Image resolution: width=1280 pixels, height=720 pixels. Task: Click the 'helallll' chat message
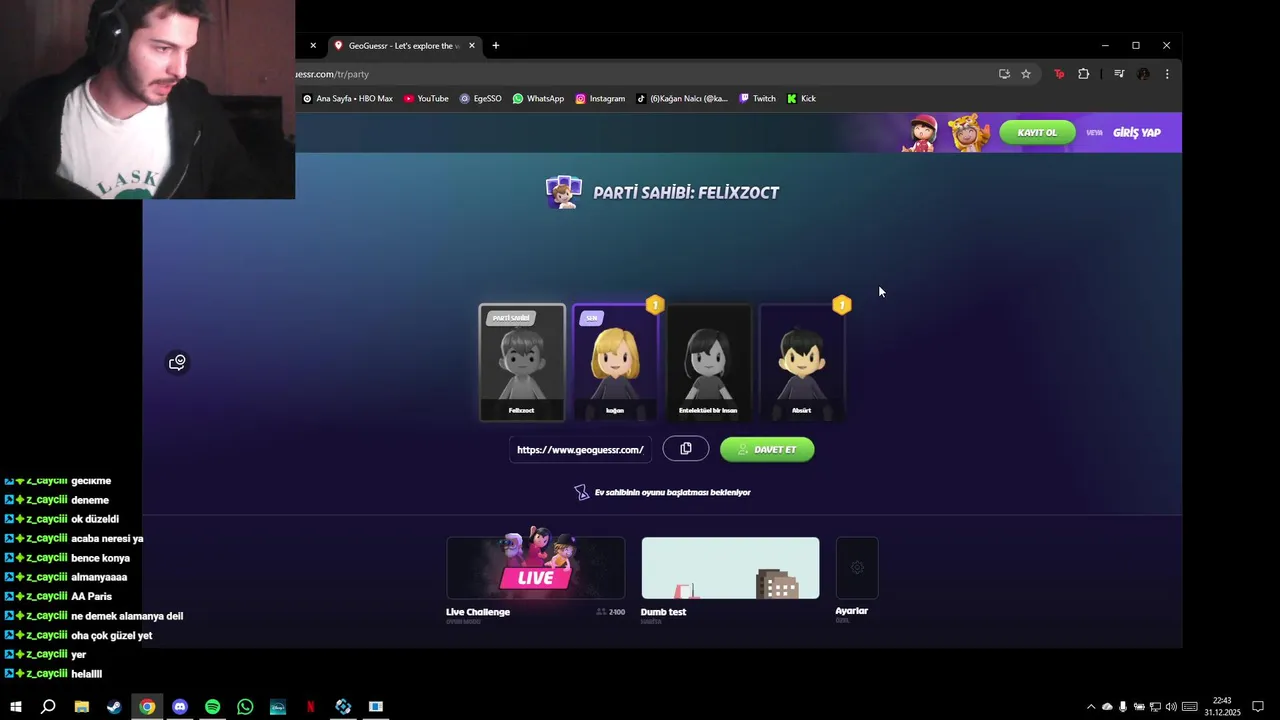tap(87, 674)
